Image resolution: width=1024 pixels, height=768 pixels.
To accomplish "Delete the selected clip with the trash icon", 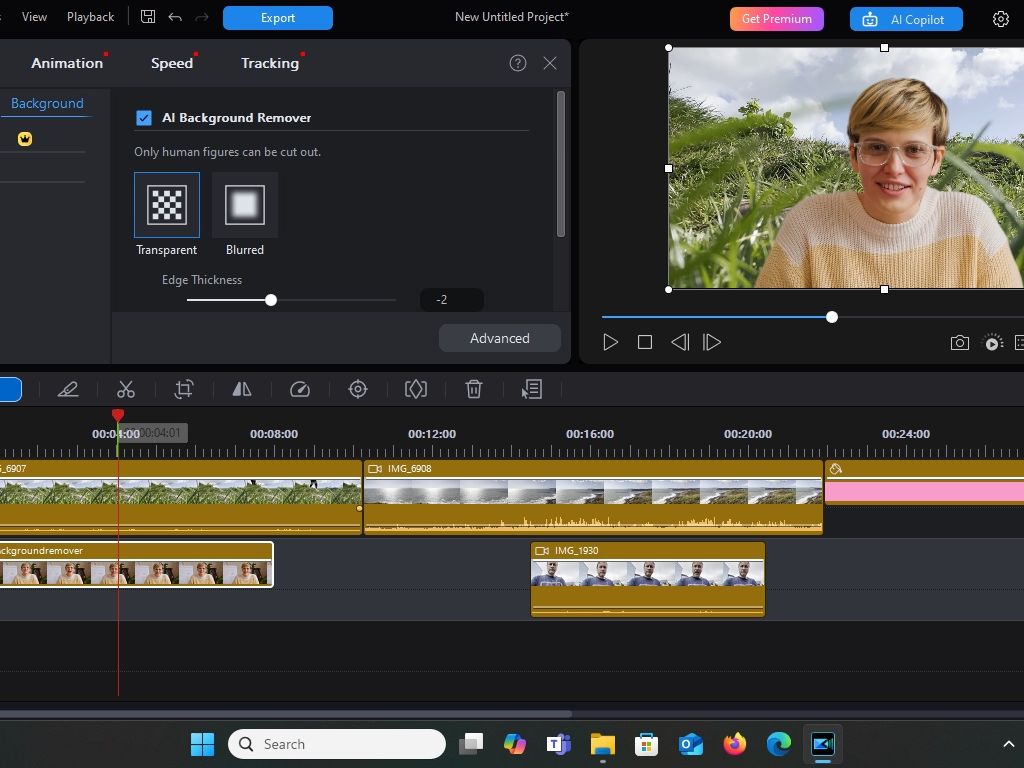I will tap(473, 389).
